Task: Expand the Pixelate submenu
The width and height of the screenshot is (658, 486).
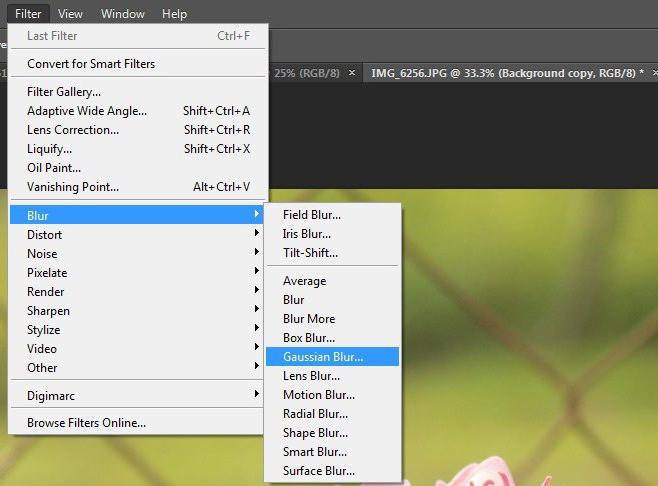Action: pyautogui.click(x=137, y=273)
